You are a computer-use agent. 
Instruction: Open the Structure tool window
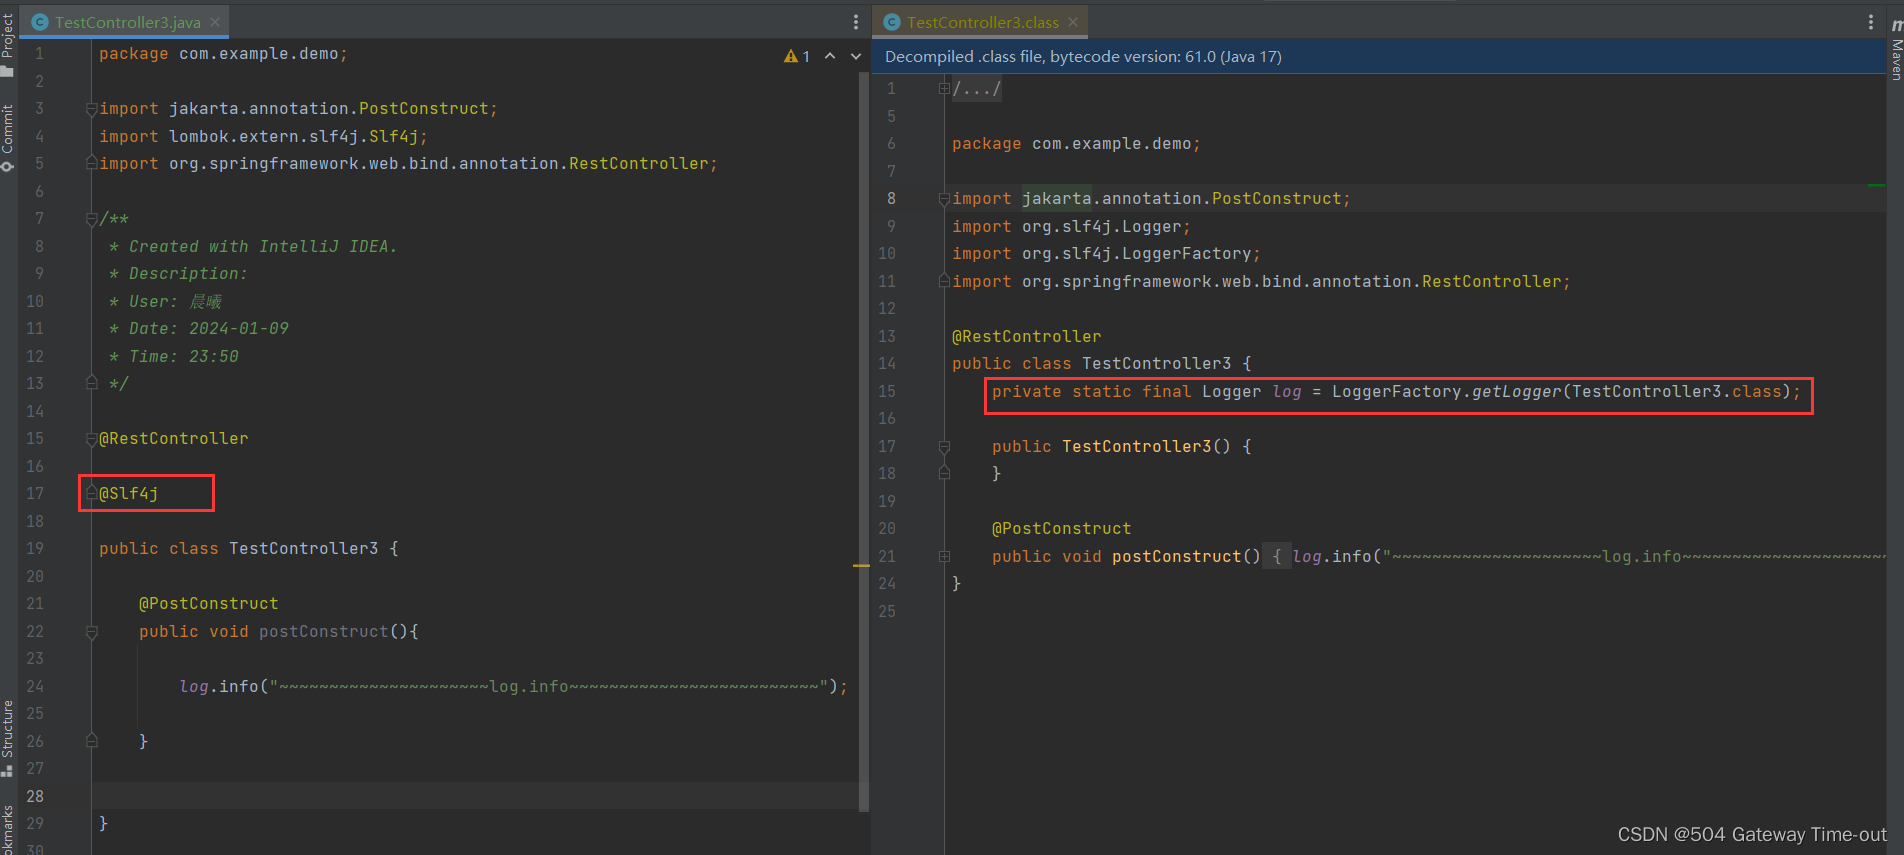(8, 737)
